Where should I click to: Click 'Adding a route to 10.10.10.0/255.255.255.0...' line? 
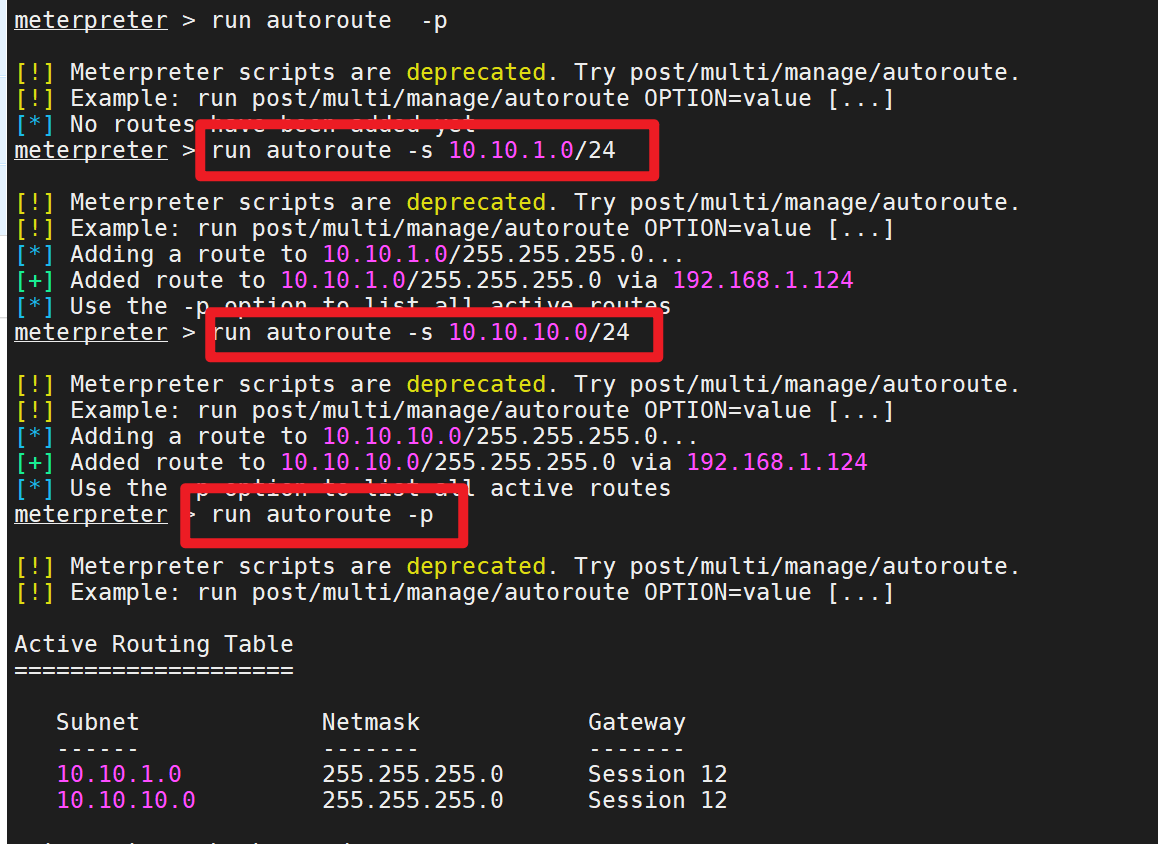pos(357,436)
